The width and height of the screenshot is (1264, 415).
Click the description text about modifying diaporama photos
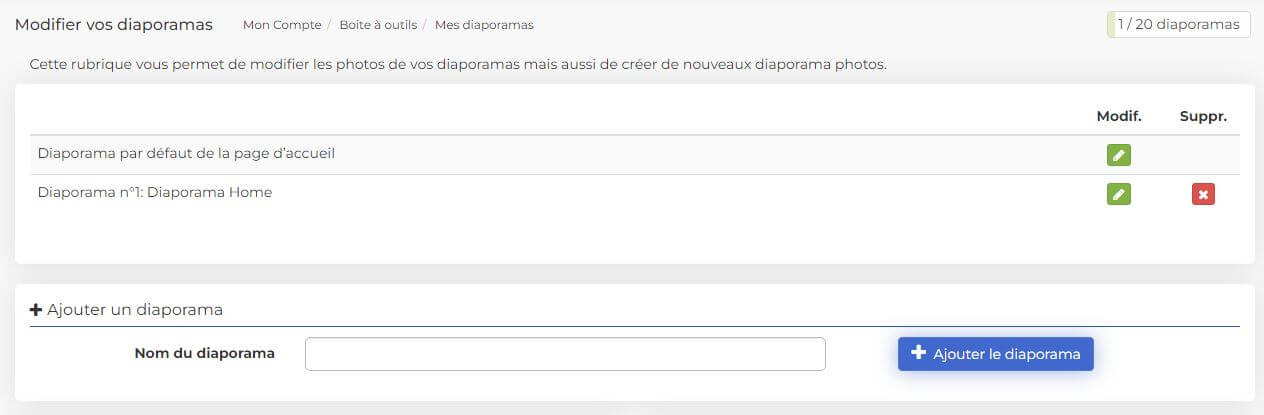tap(458, 65)
